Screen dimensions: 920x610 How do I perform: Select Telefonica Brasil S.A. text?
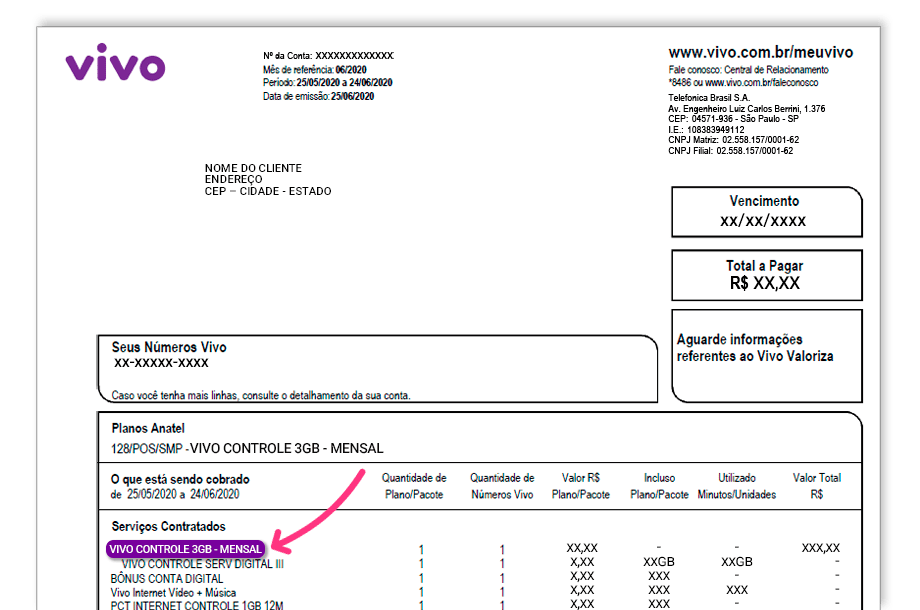click(709, 97)
